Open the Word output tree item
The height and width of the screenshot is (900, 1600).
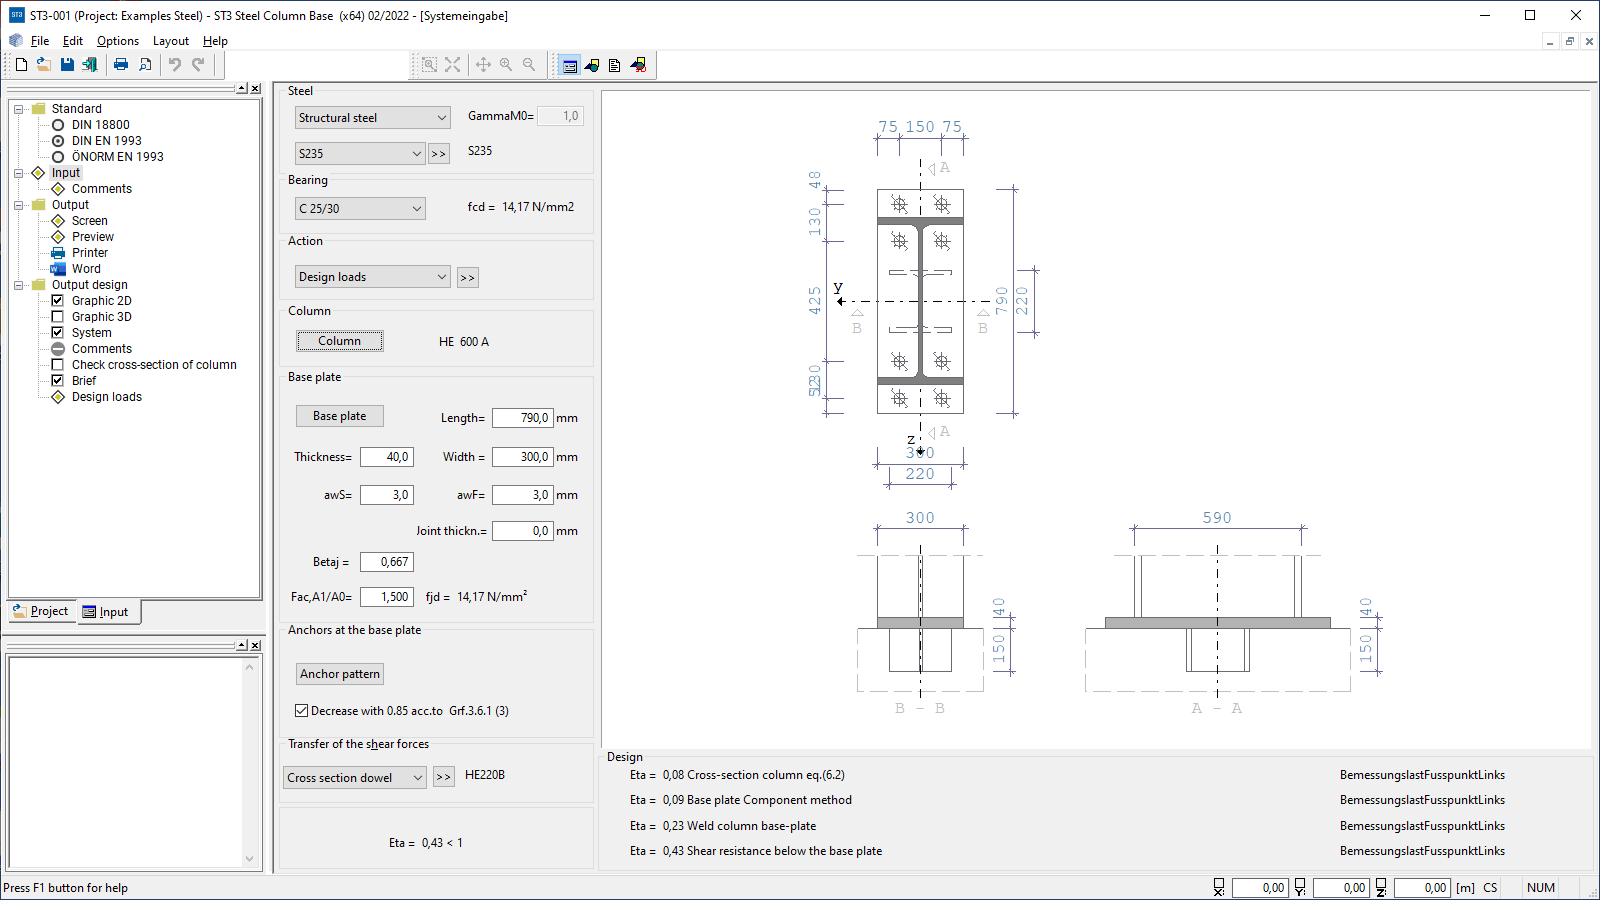pos(86,269)
